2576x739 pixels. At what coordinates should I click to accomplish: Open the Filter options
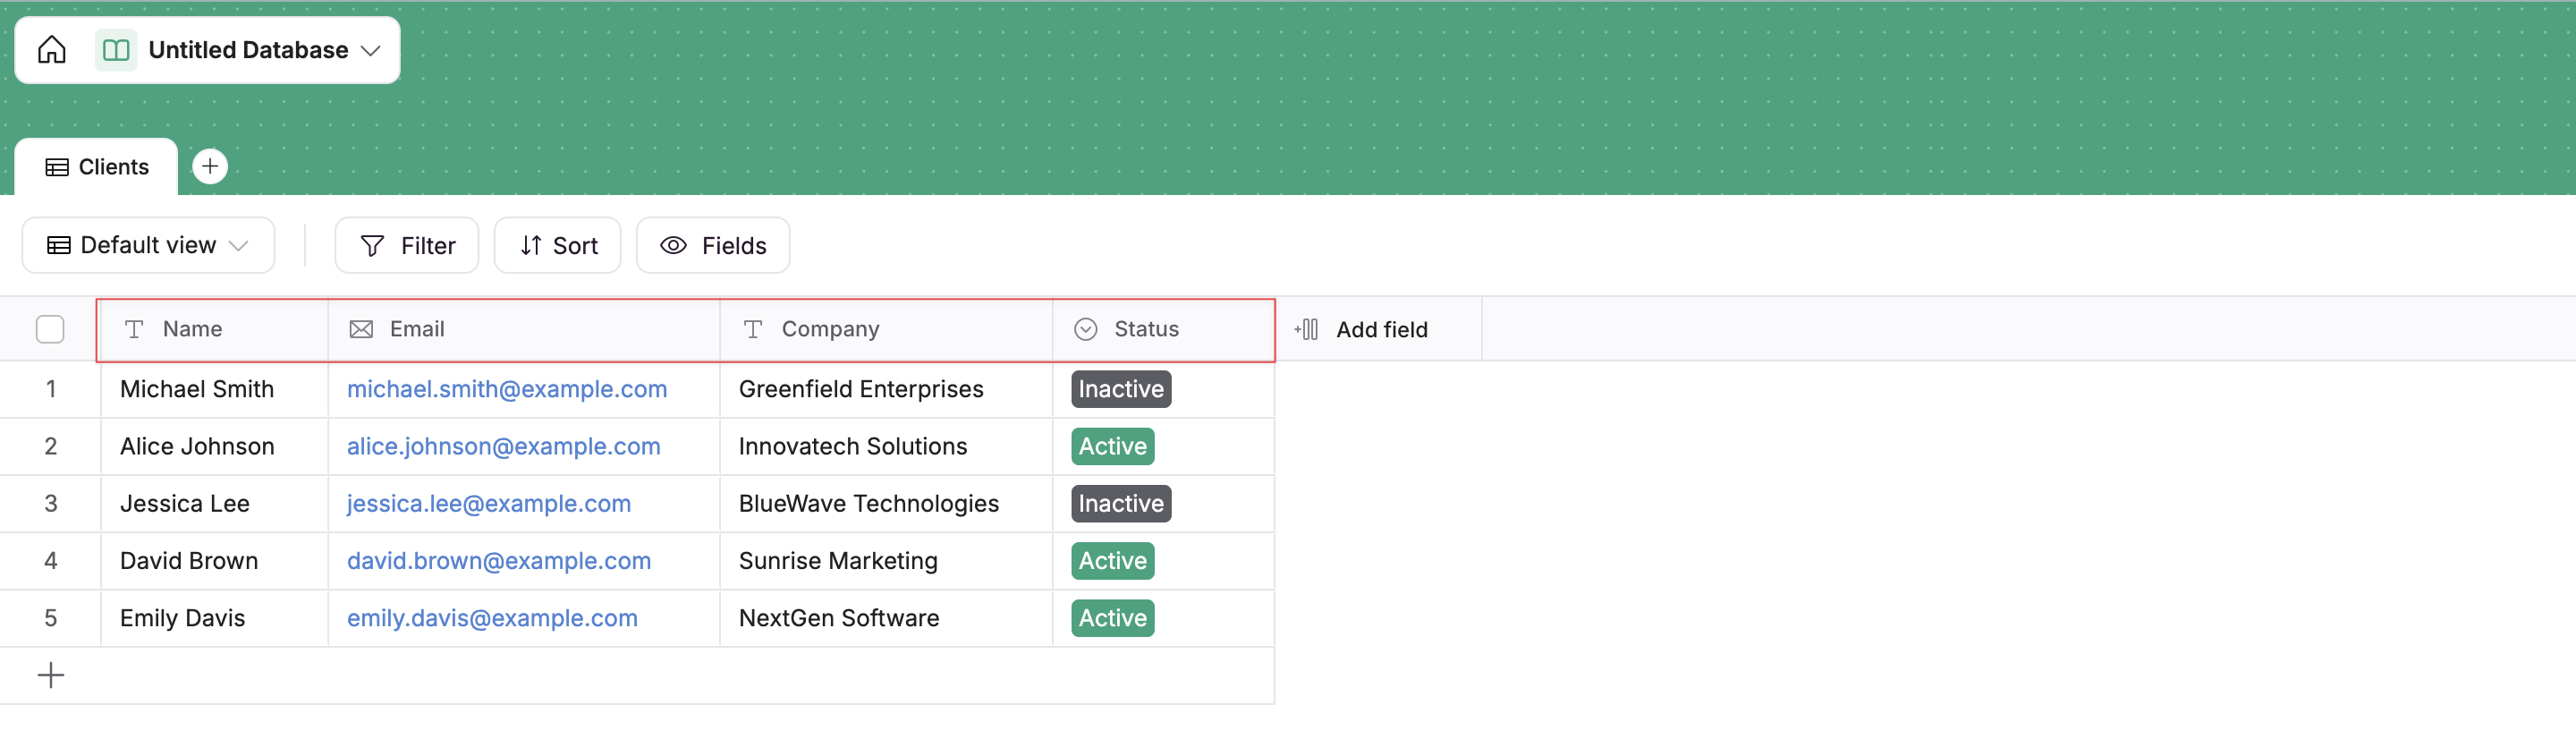pos(407,245)
